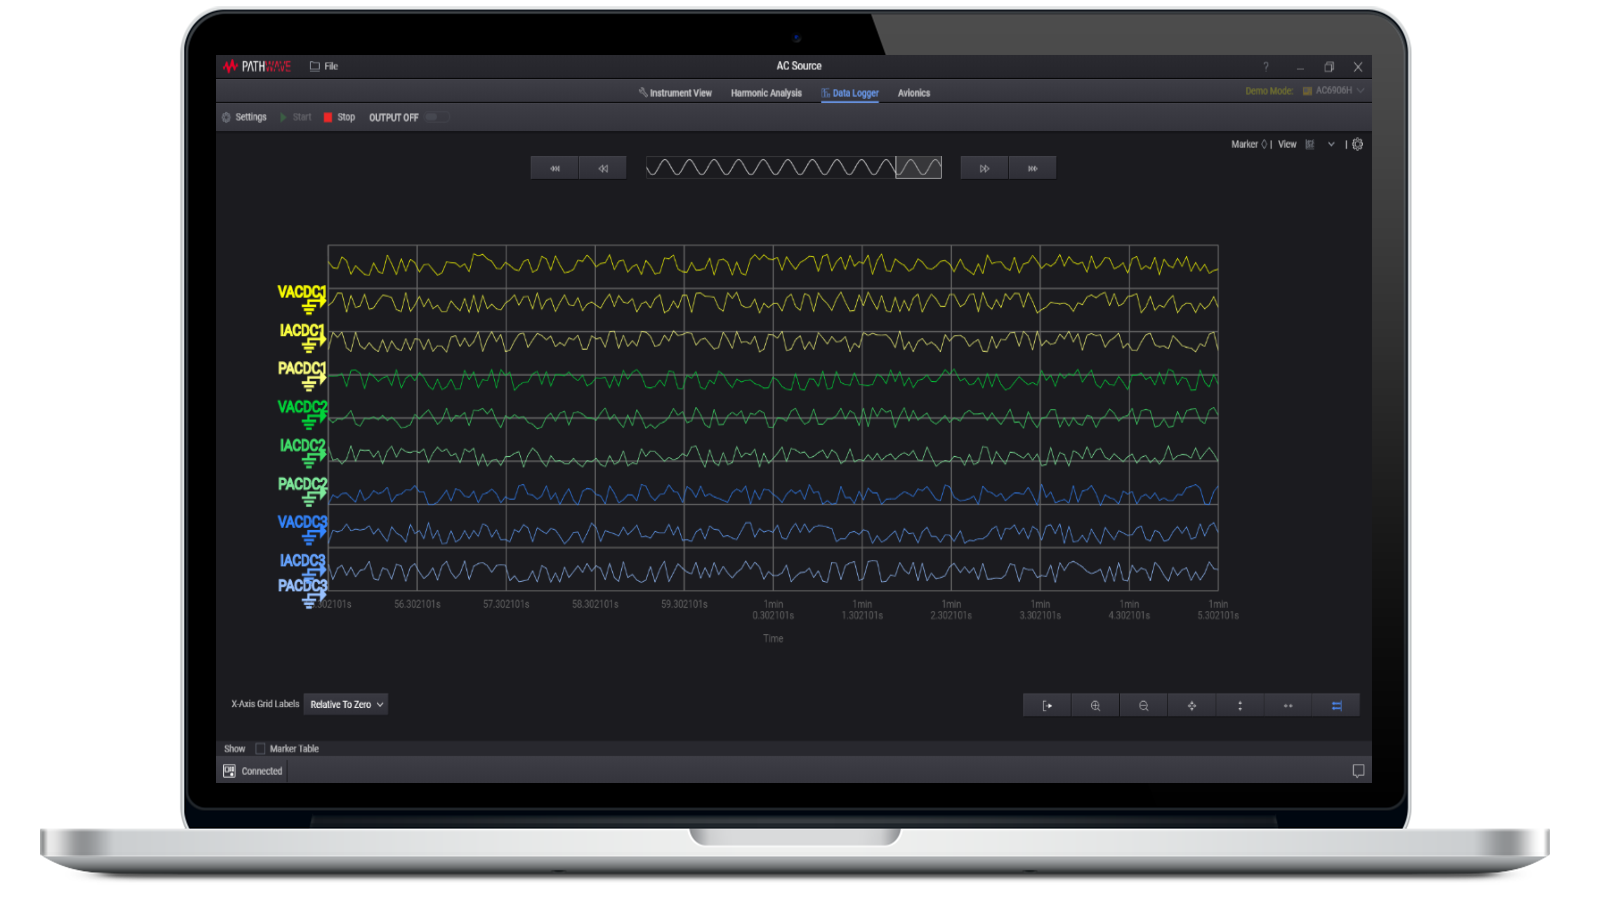Toggle the Marker diamond control
The height and width of the screenshot is (900, 1600).
(1264, 144)
